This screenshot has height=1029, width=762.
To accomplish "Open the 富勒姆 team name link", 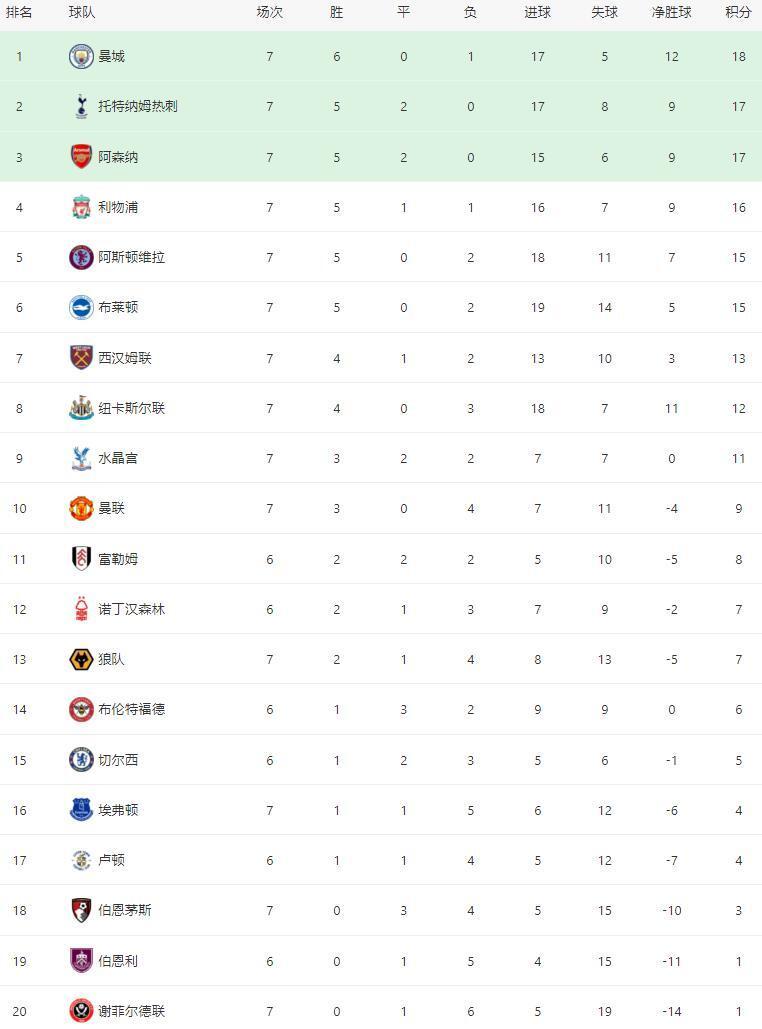I will (x=118, y=559).
